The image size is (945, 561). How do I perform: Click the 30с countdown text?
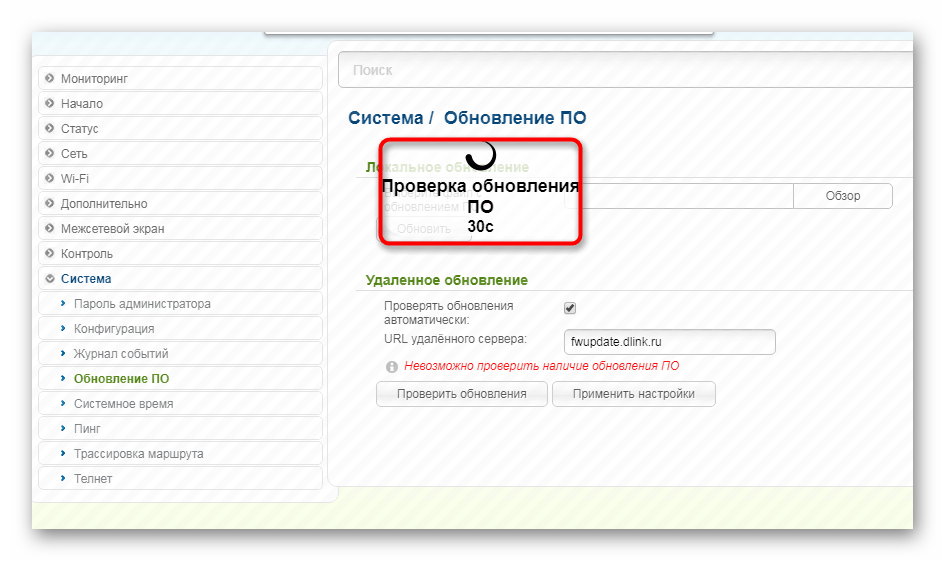(x=480, y=227)
